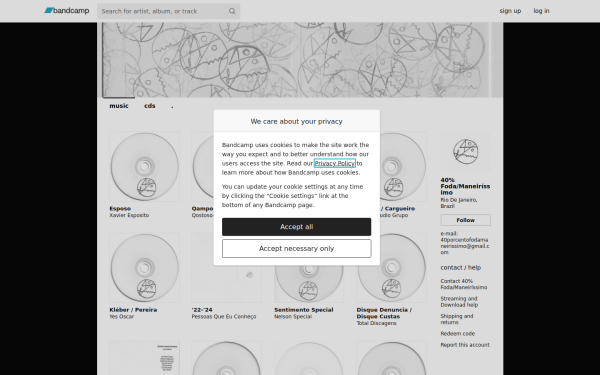Screen dimensions: 600x375
Task: Open Streaming and Download help
Action: point(459,302)
